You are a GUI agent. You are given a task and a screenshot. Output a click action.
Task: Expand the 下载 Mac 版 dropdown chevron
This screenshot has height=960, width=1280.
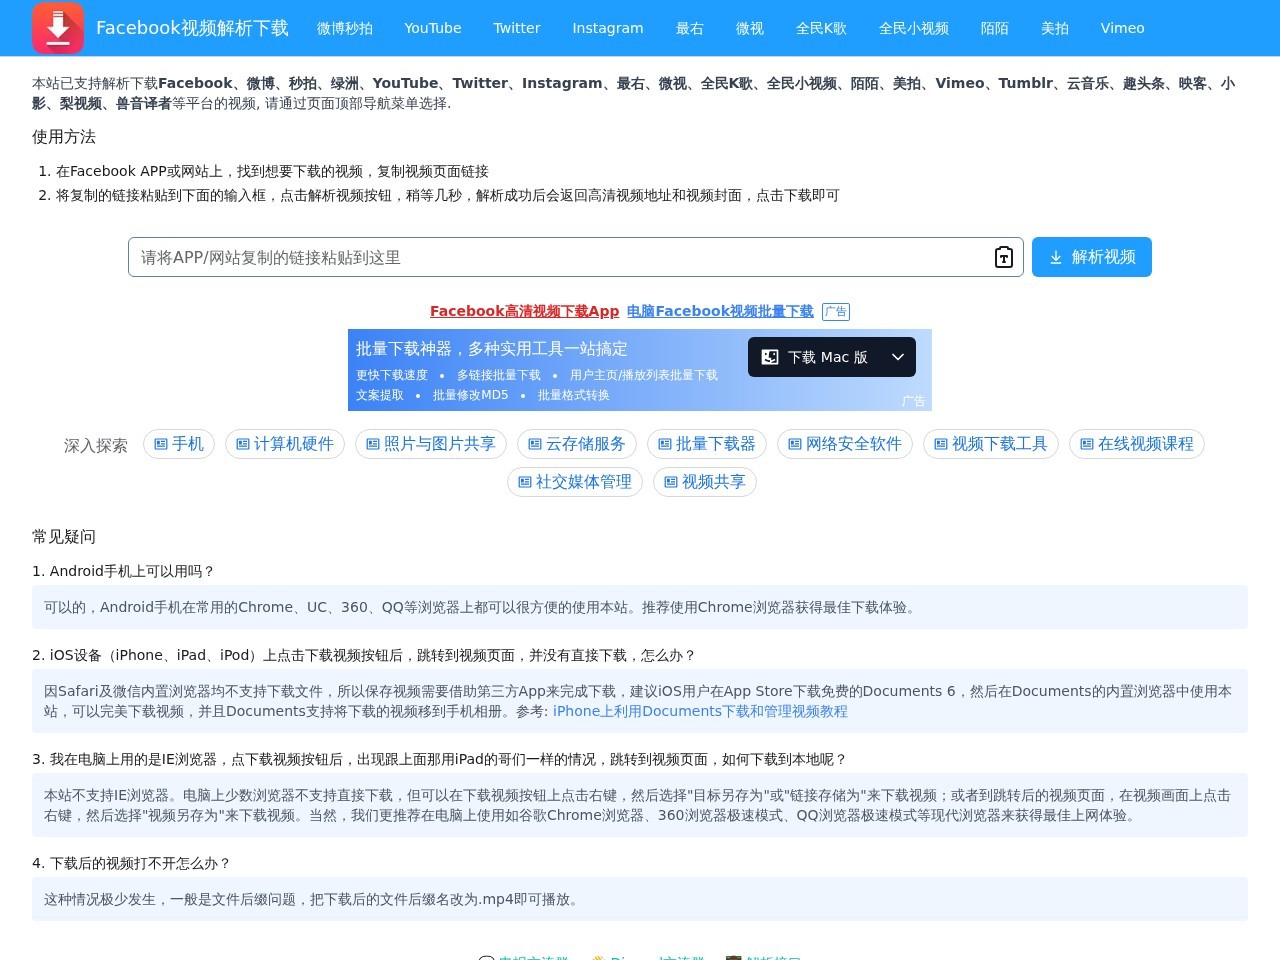click(x=898, y=357)
